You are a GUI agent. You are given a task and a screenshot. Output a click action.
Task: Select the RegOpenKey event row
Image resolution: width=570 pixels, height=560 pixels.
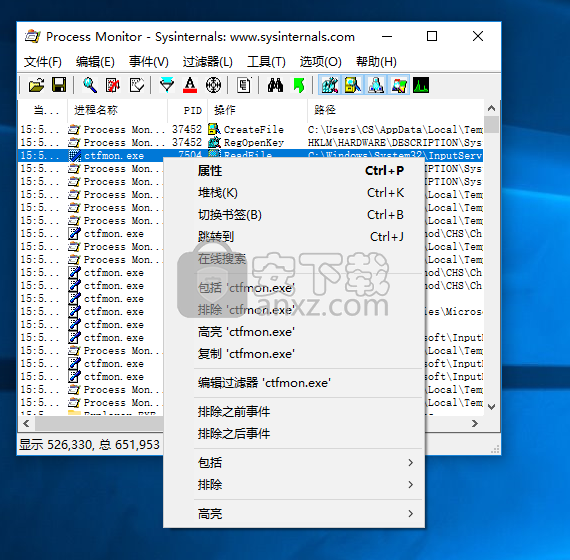(x=251, y=143)
